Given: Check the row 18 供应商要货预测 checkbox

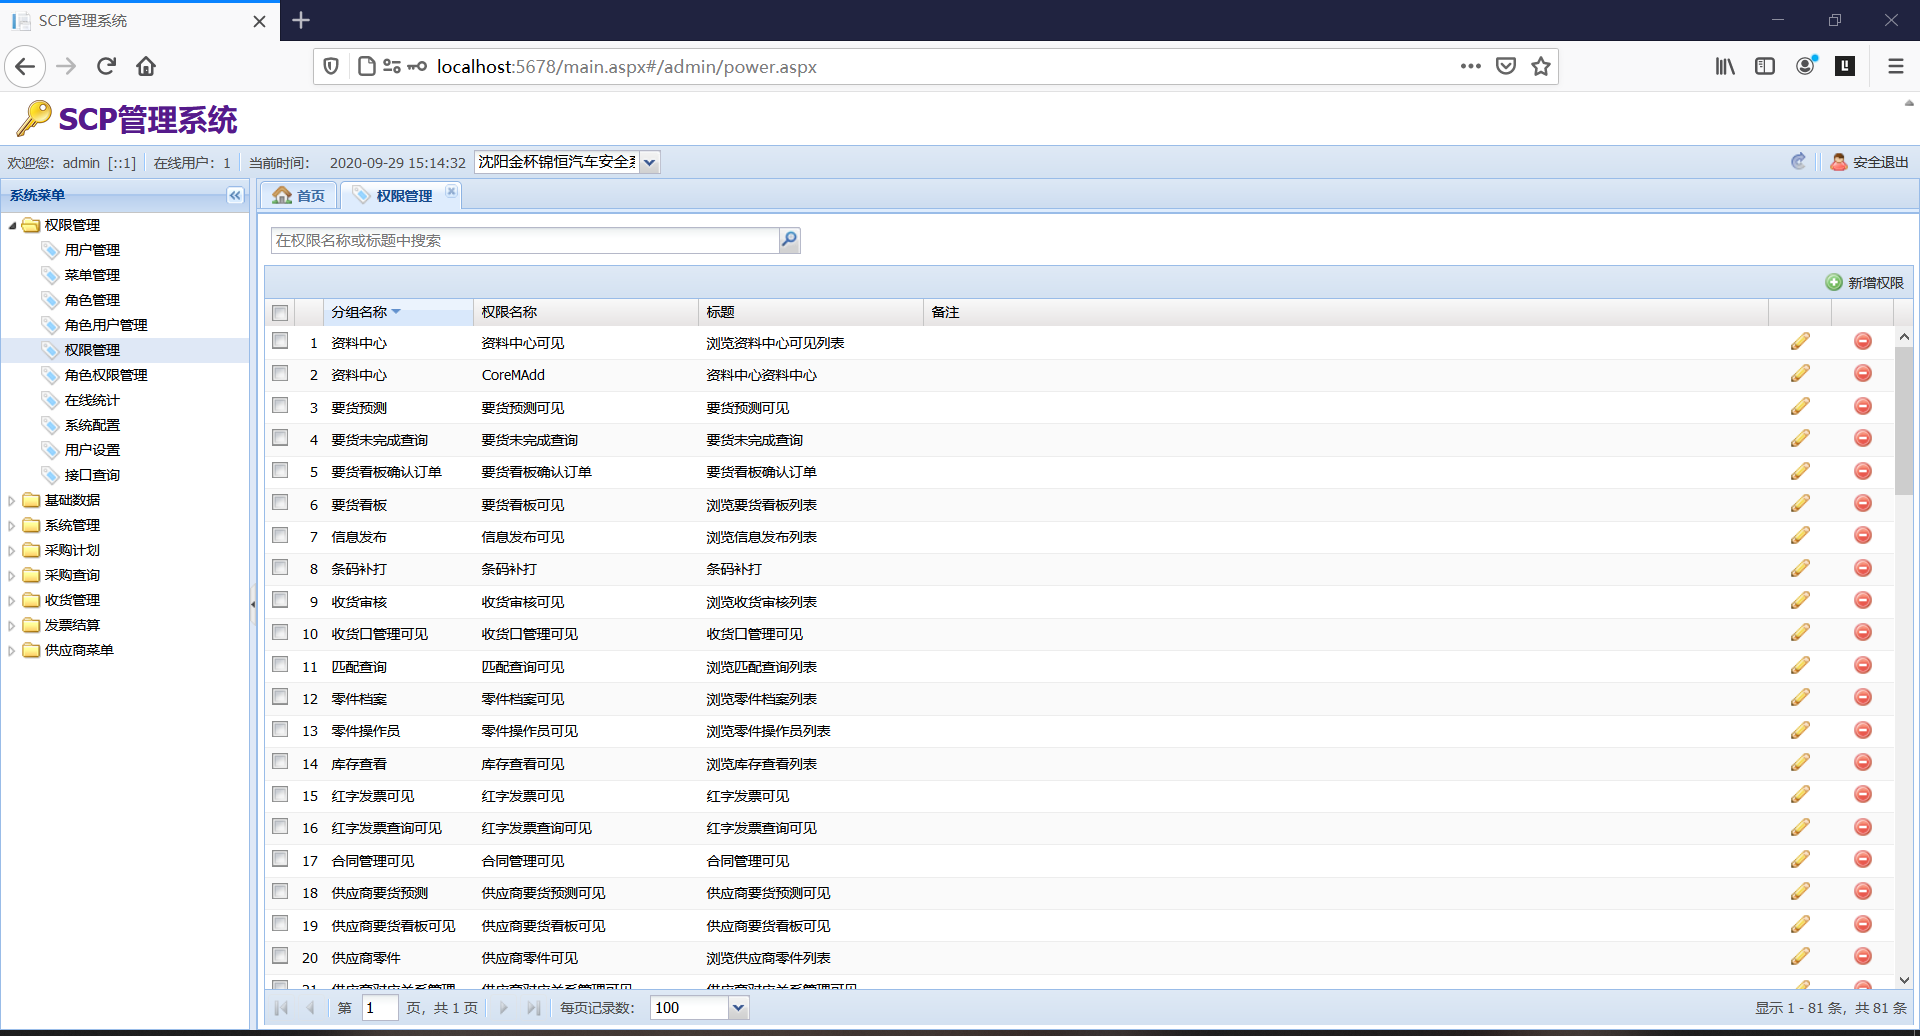Looking at the screenshot, I should [280, 891].
